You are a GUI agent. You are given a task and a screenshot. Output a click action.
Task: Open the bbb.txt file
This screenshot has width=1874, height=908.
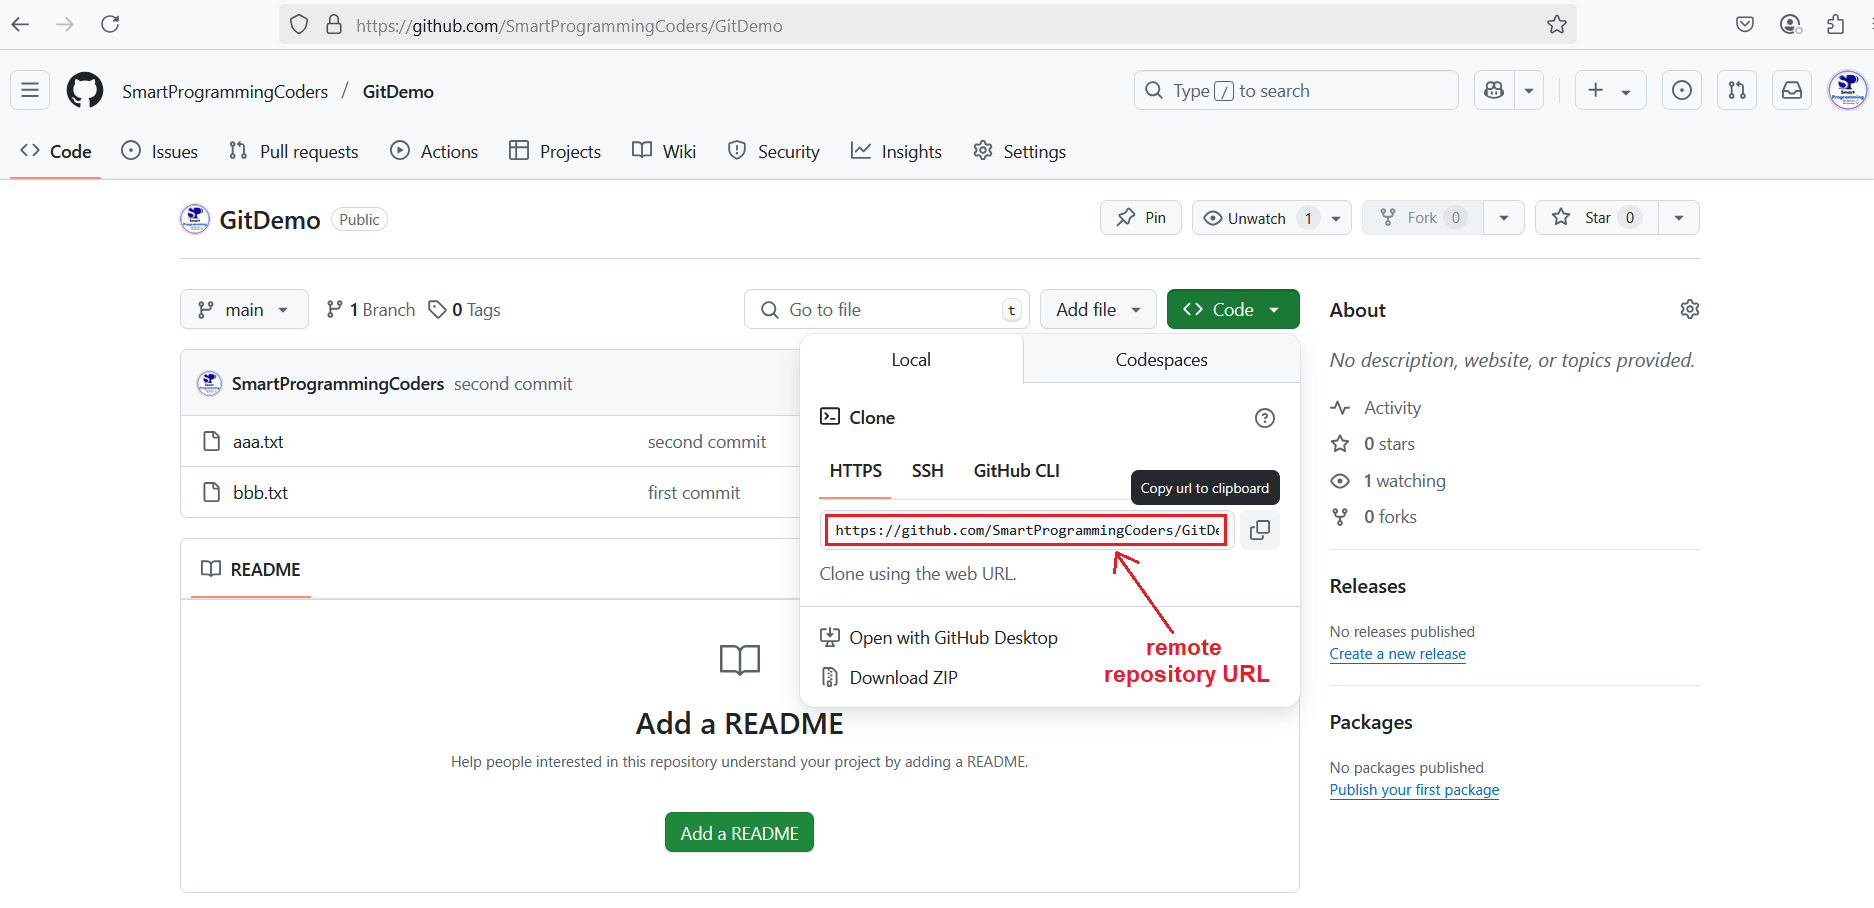coord(260,493)
